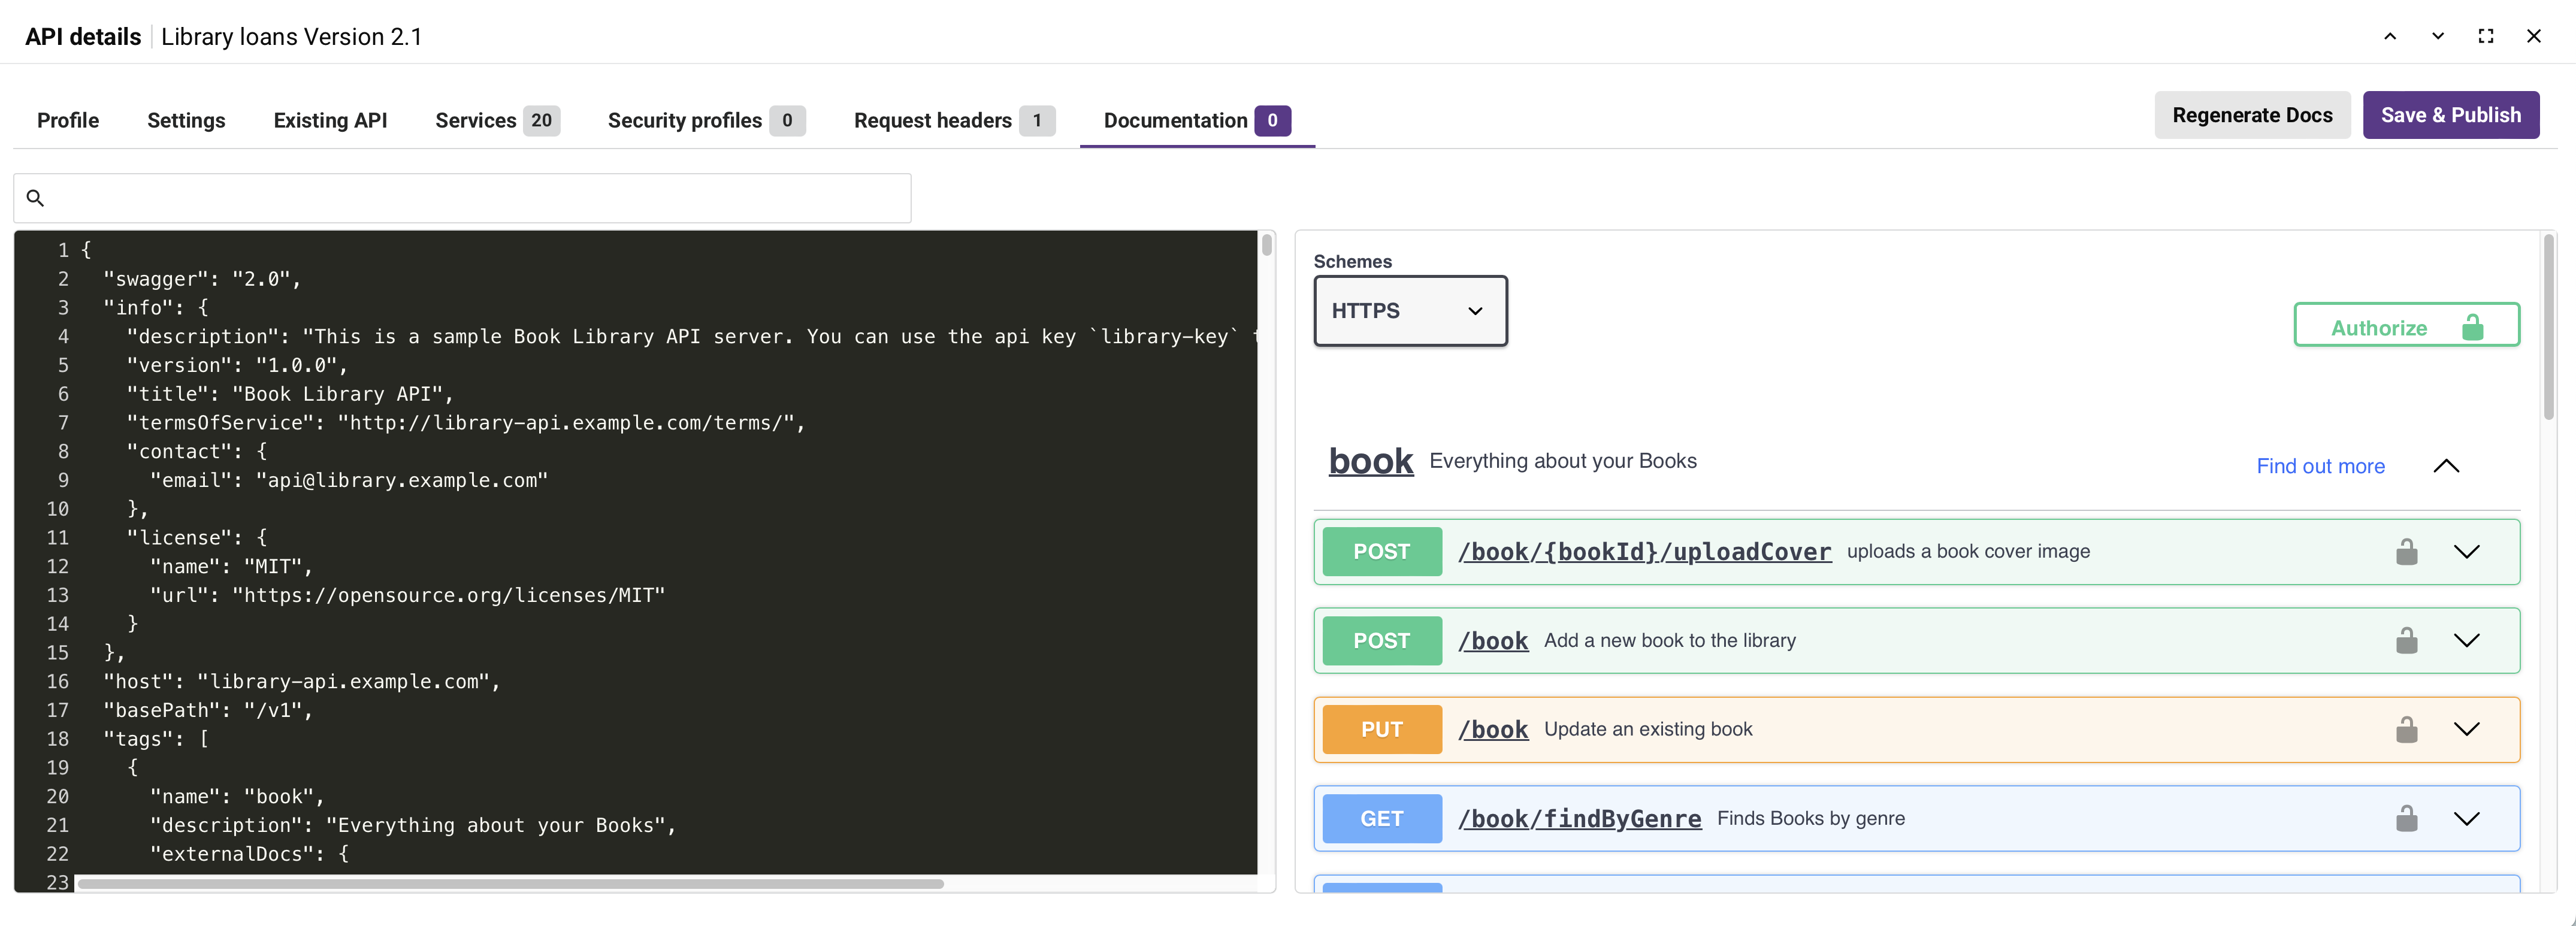The width and height of the screenshot is (2576, 926).
Task: Click the /book/{bookId}/uploadCover path link
Action: pyautogui.click(x=1645, y=552)
